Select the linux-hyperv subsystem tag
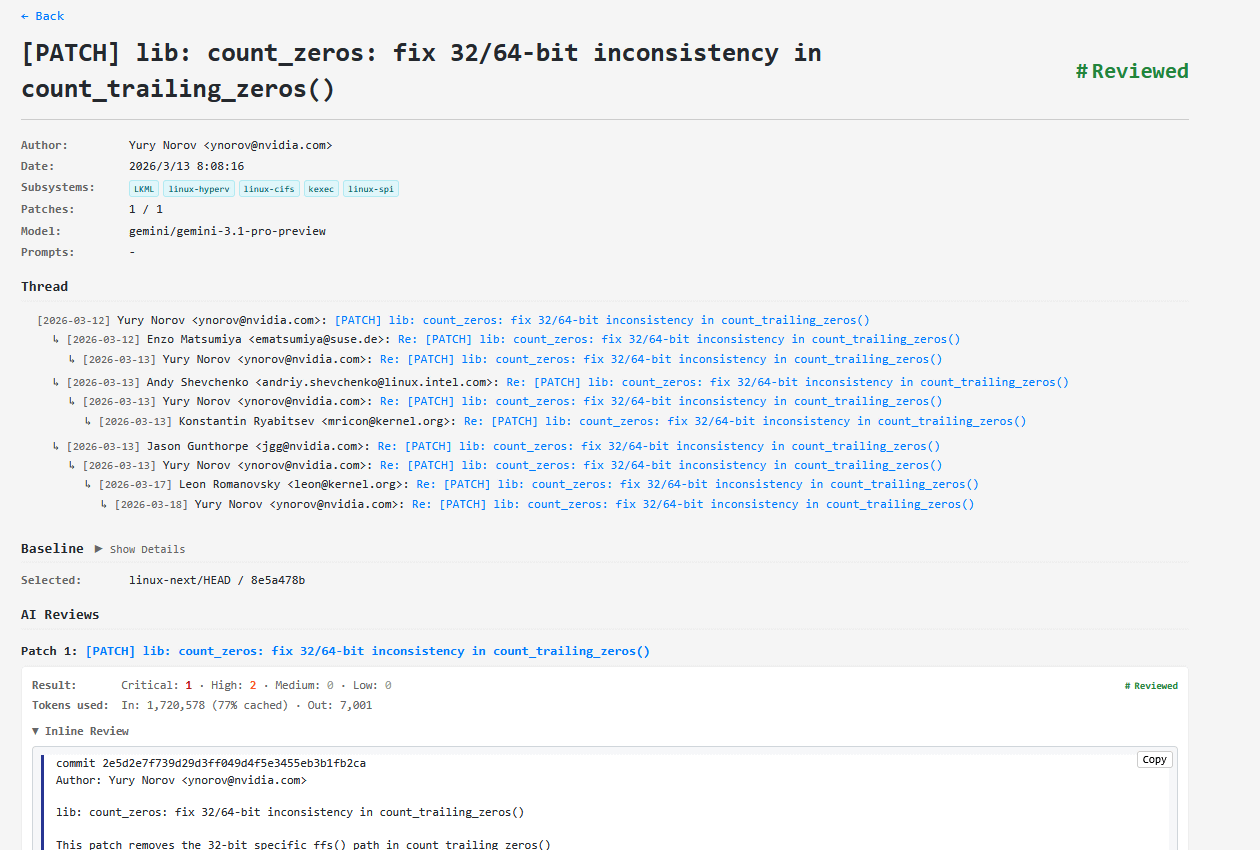1260x850 pixels. (197, 189)
